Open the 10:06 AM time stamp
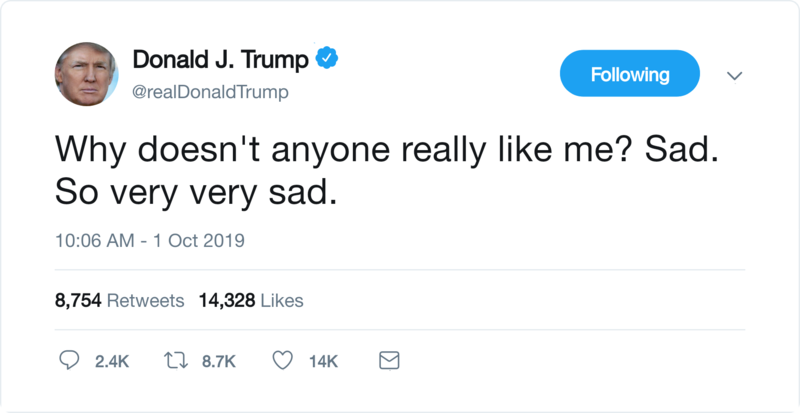Screen dimensions: 800x413 pos(94,240)
